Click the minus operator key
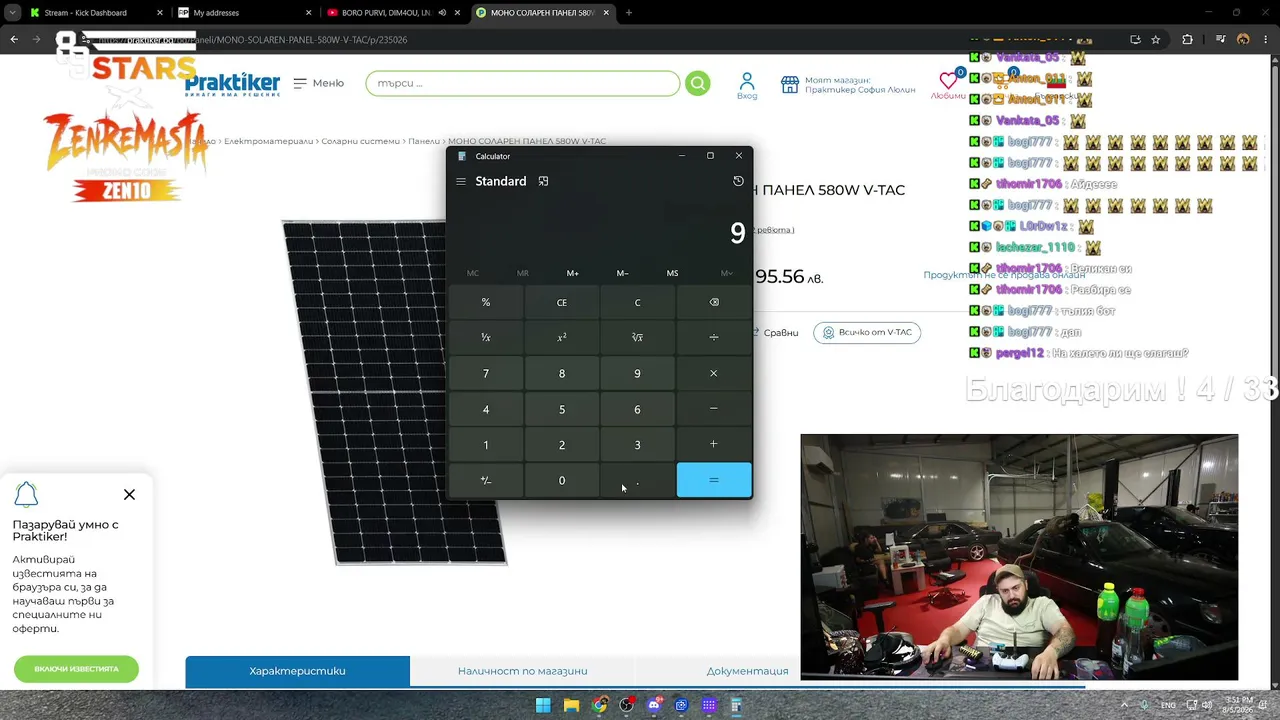 pos(713,409)
